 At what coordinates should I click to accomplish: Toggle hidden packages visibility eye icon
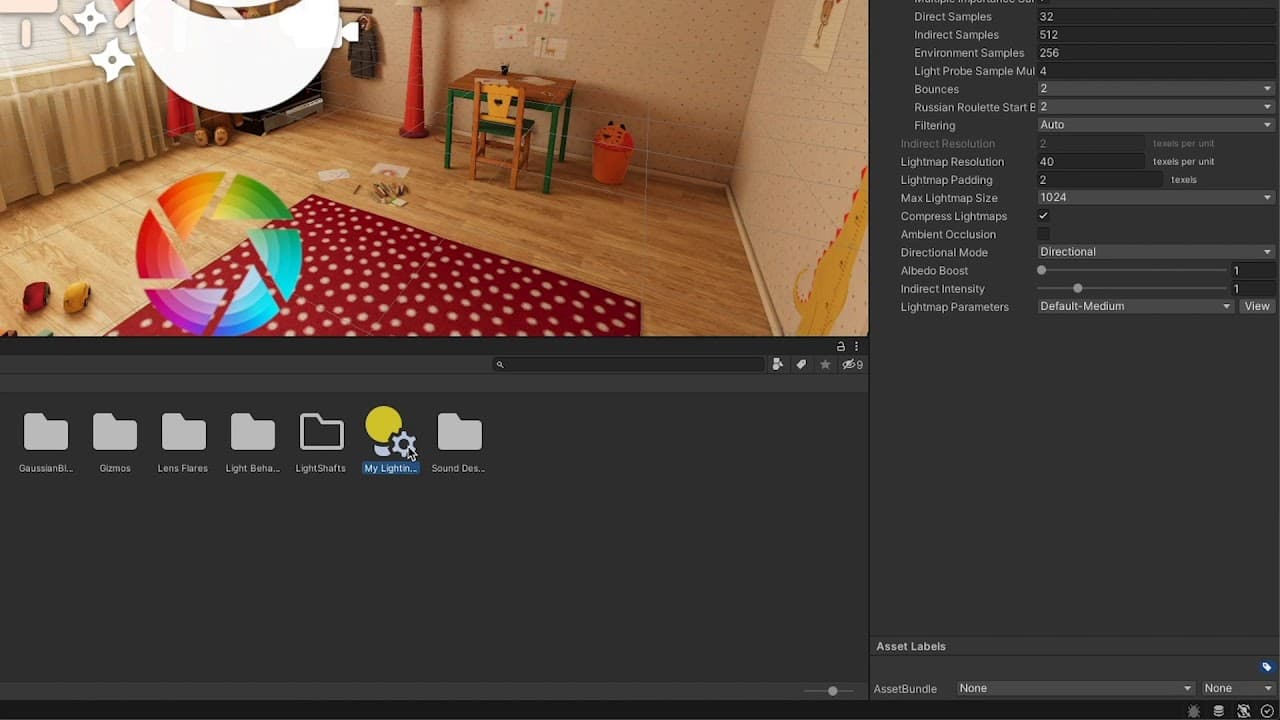point(852,365)
